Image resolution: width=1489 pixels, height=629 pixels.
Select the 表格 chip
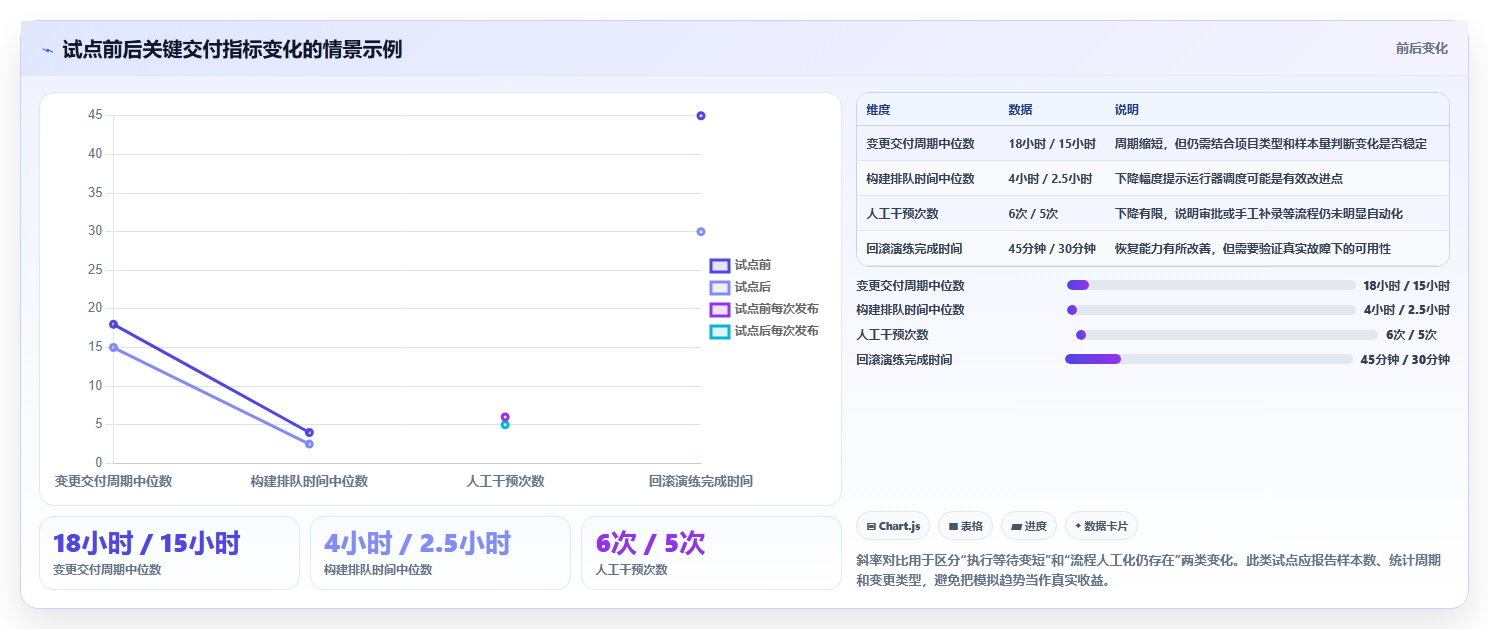[965, 526]
